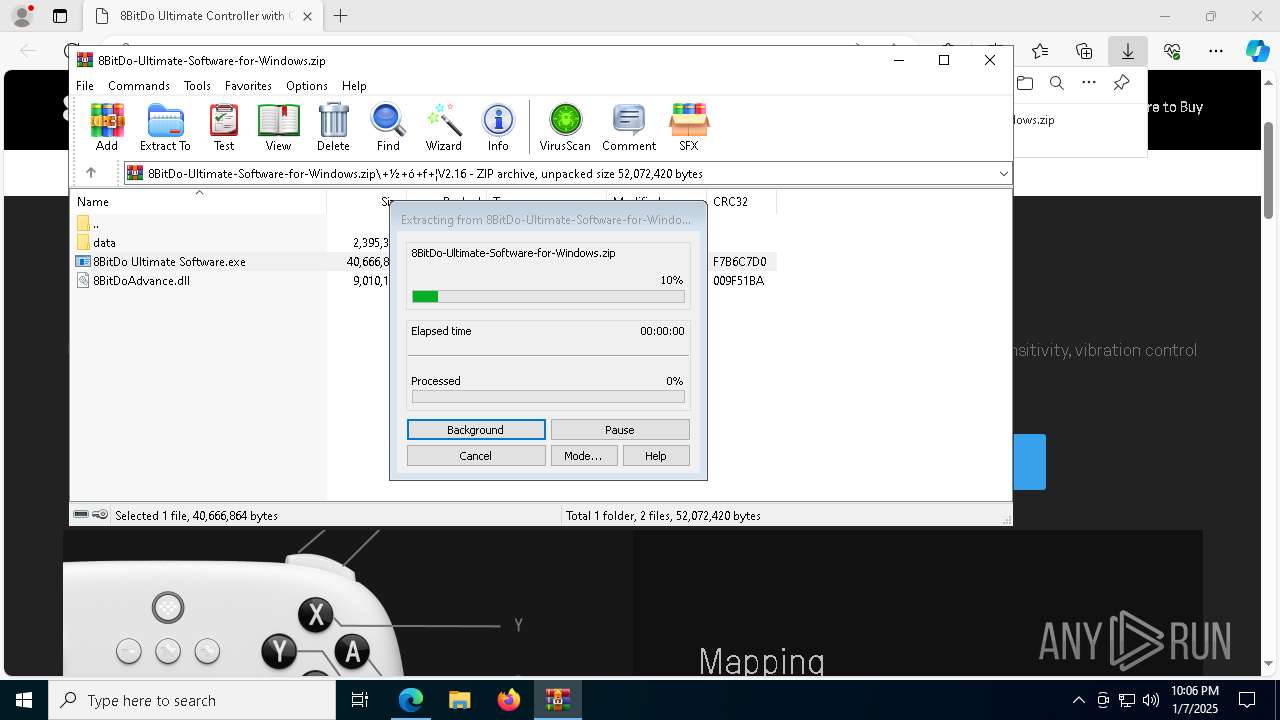Open Edge settings and more ellipsis
The image size is (1280, 720).
click(x=1216, y=51)
